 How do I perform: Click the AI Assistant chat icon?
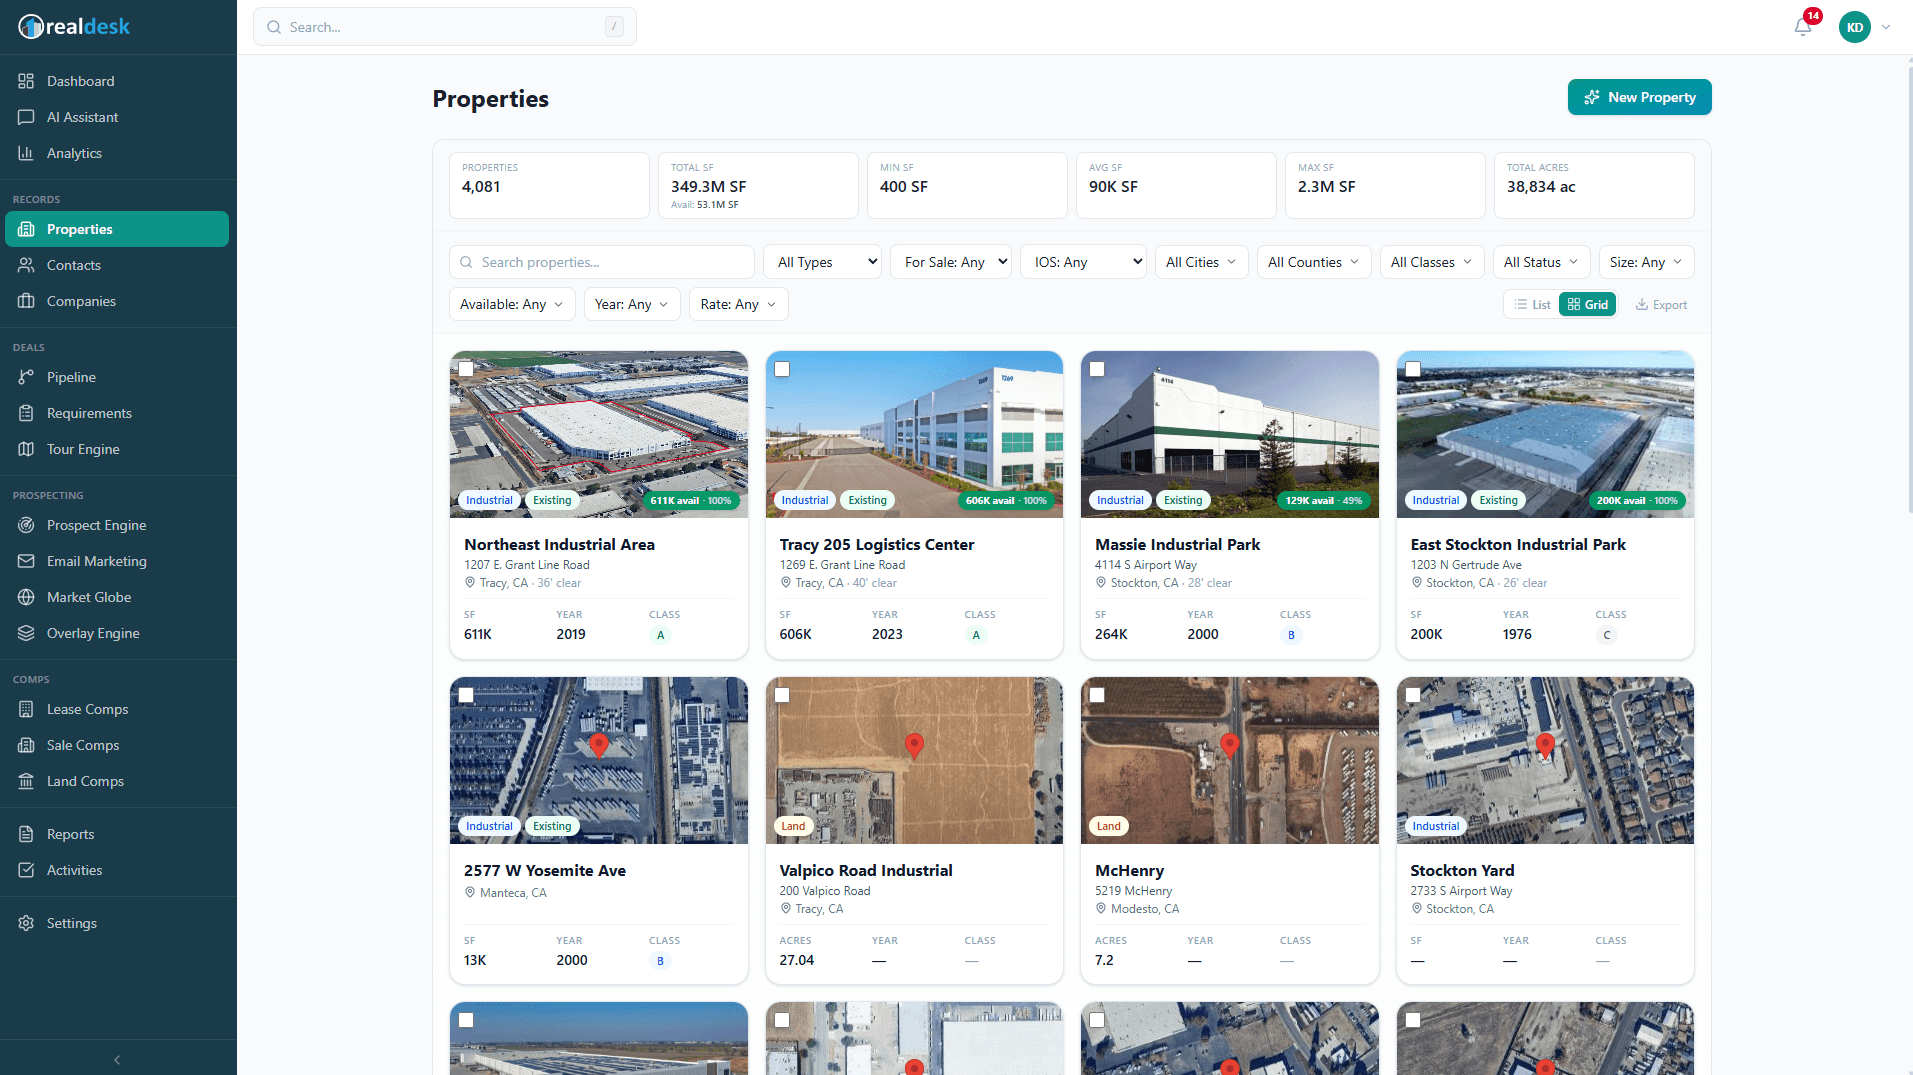(26, 117)
